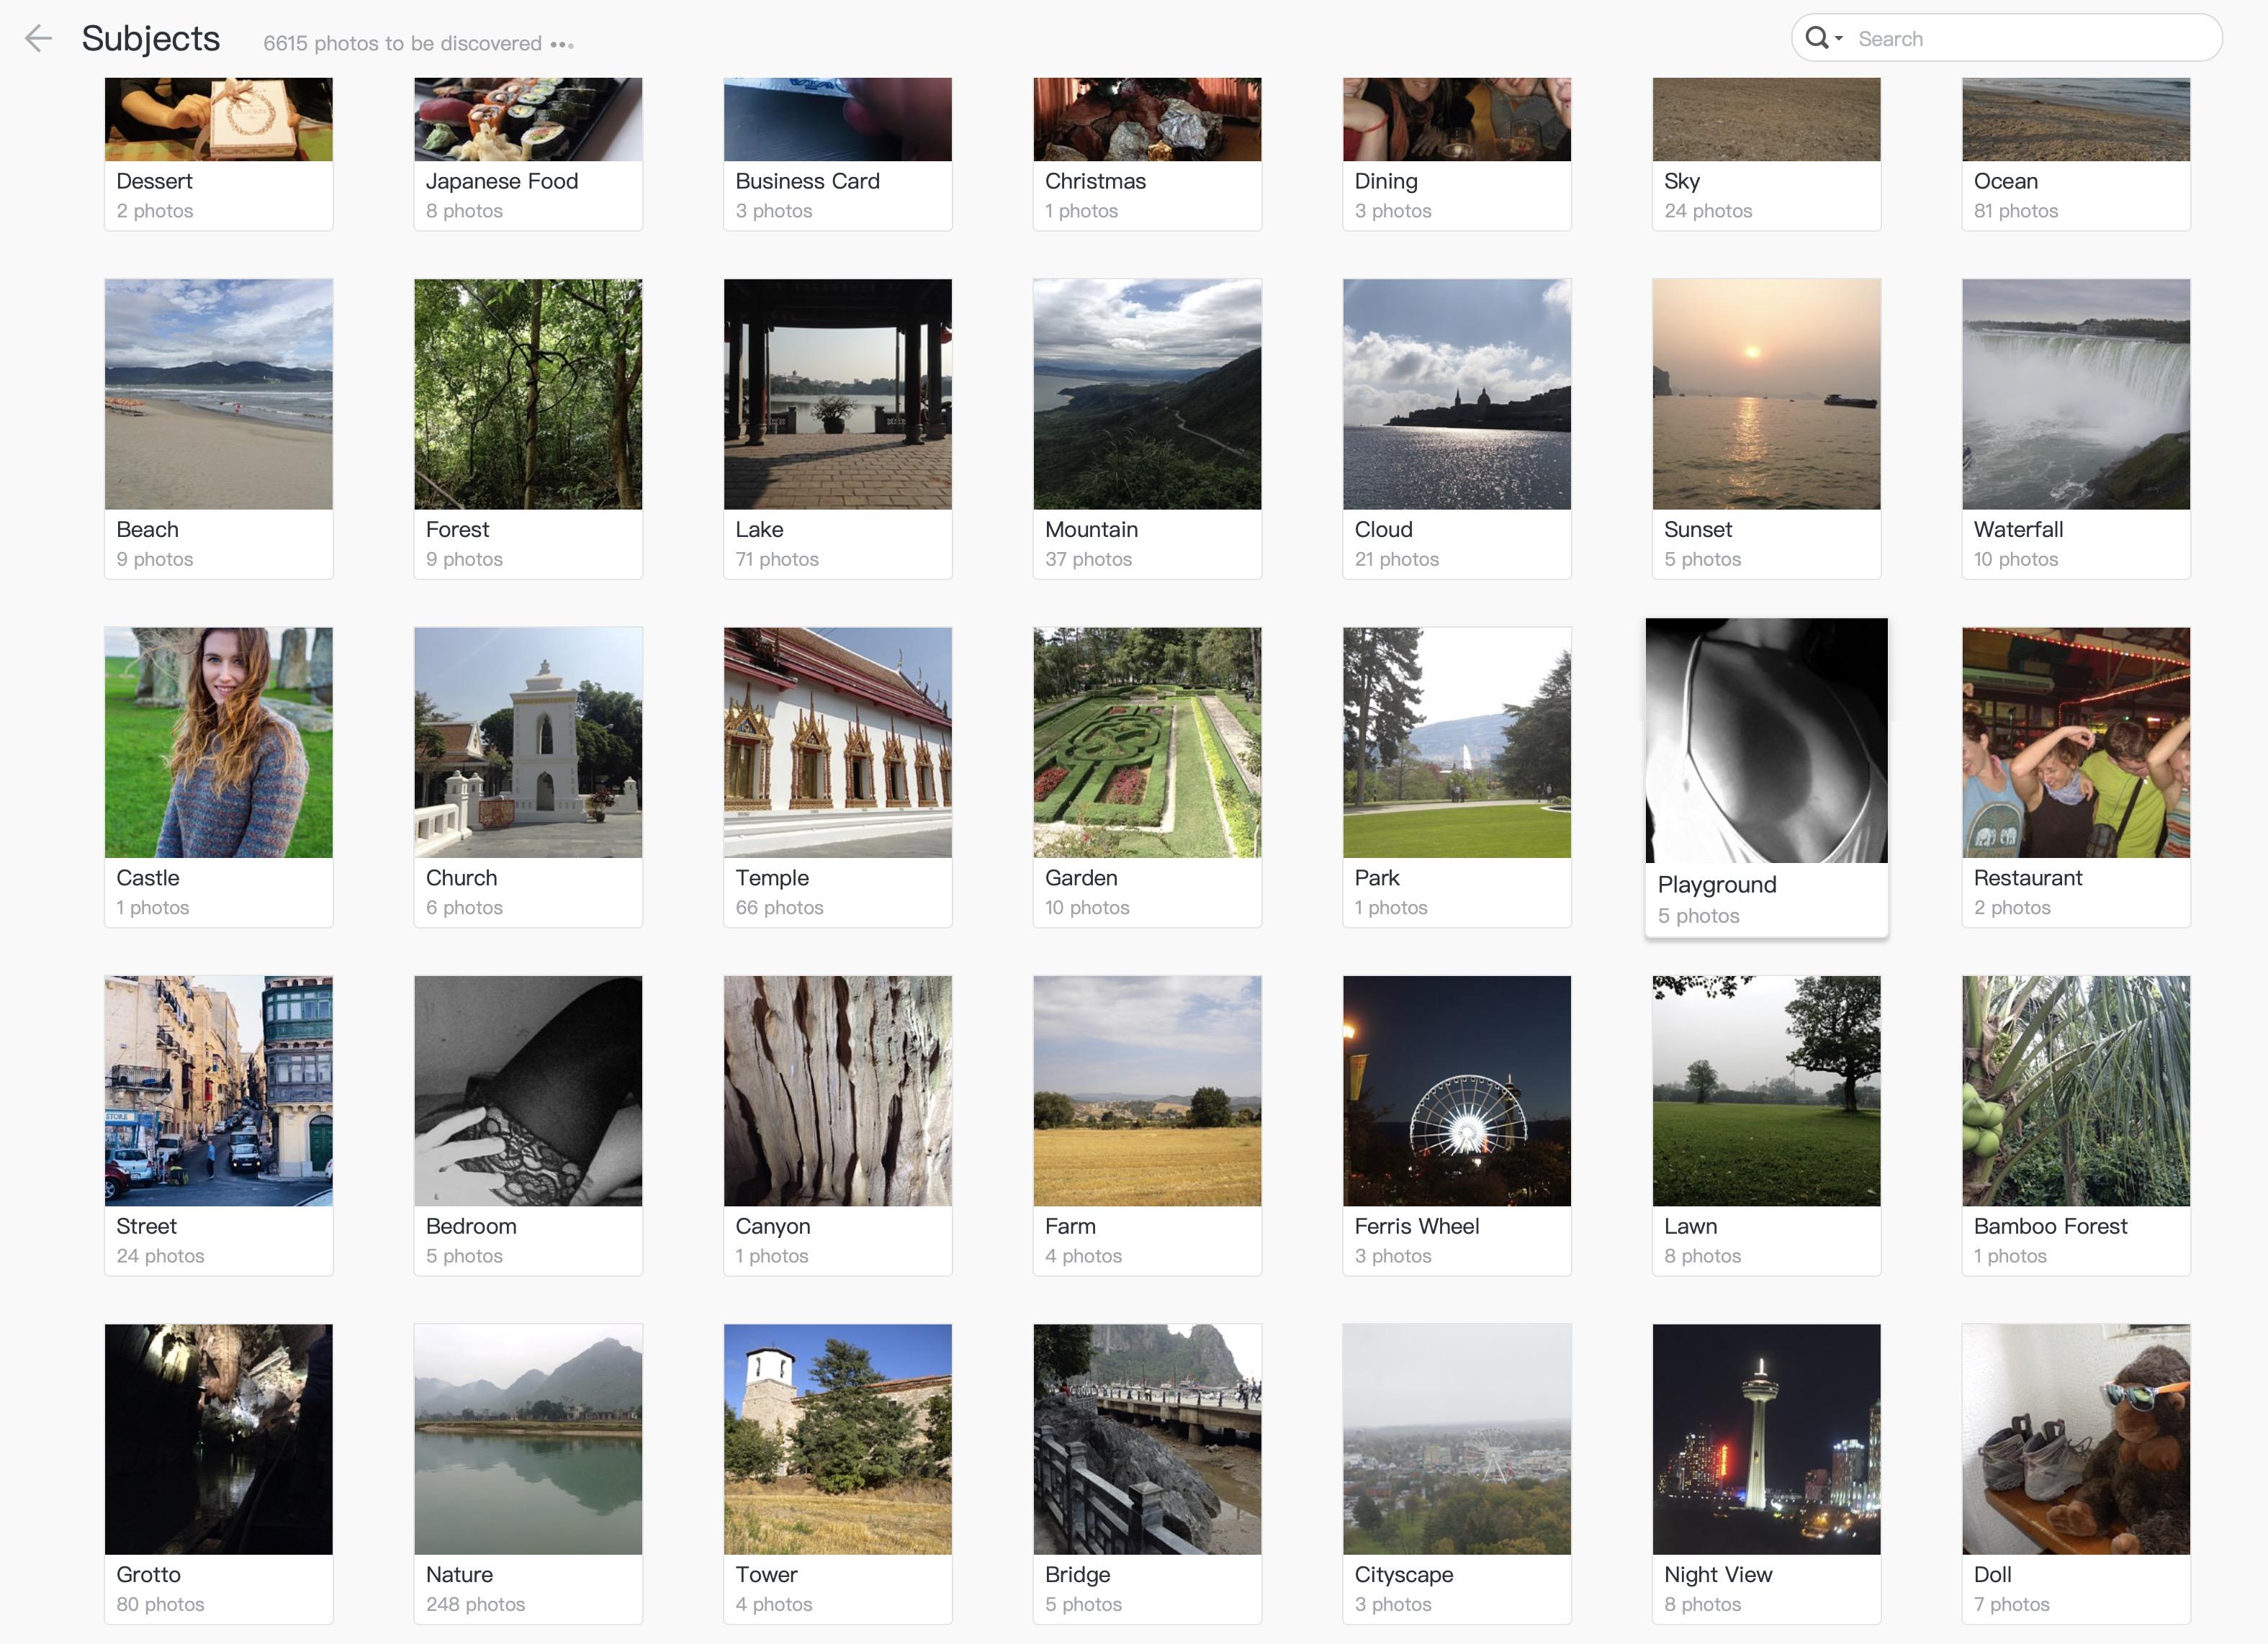Open the three-dots discovery status indicator
This screenshot has height=1644, width=2268.
pos(562,44)
